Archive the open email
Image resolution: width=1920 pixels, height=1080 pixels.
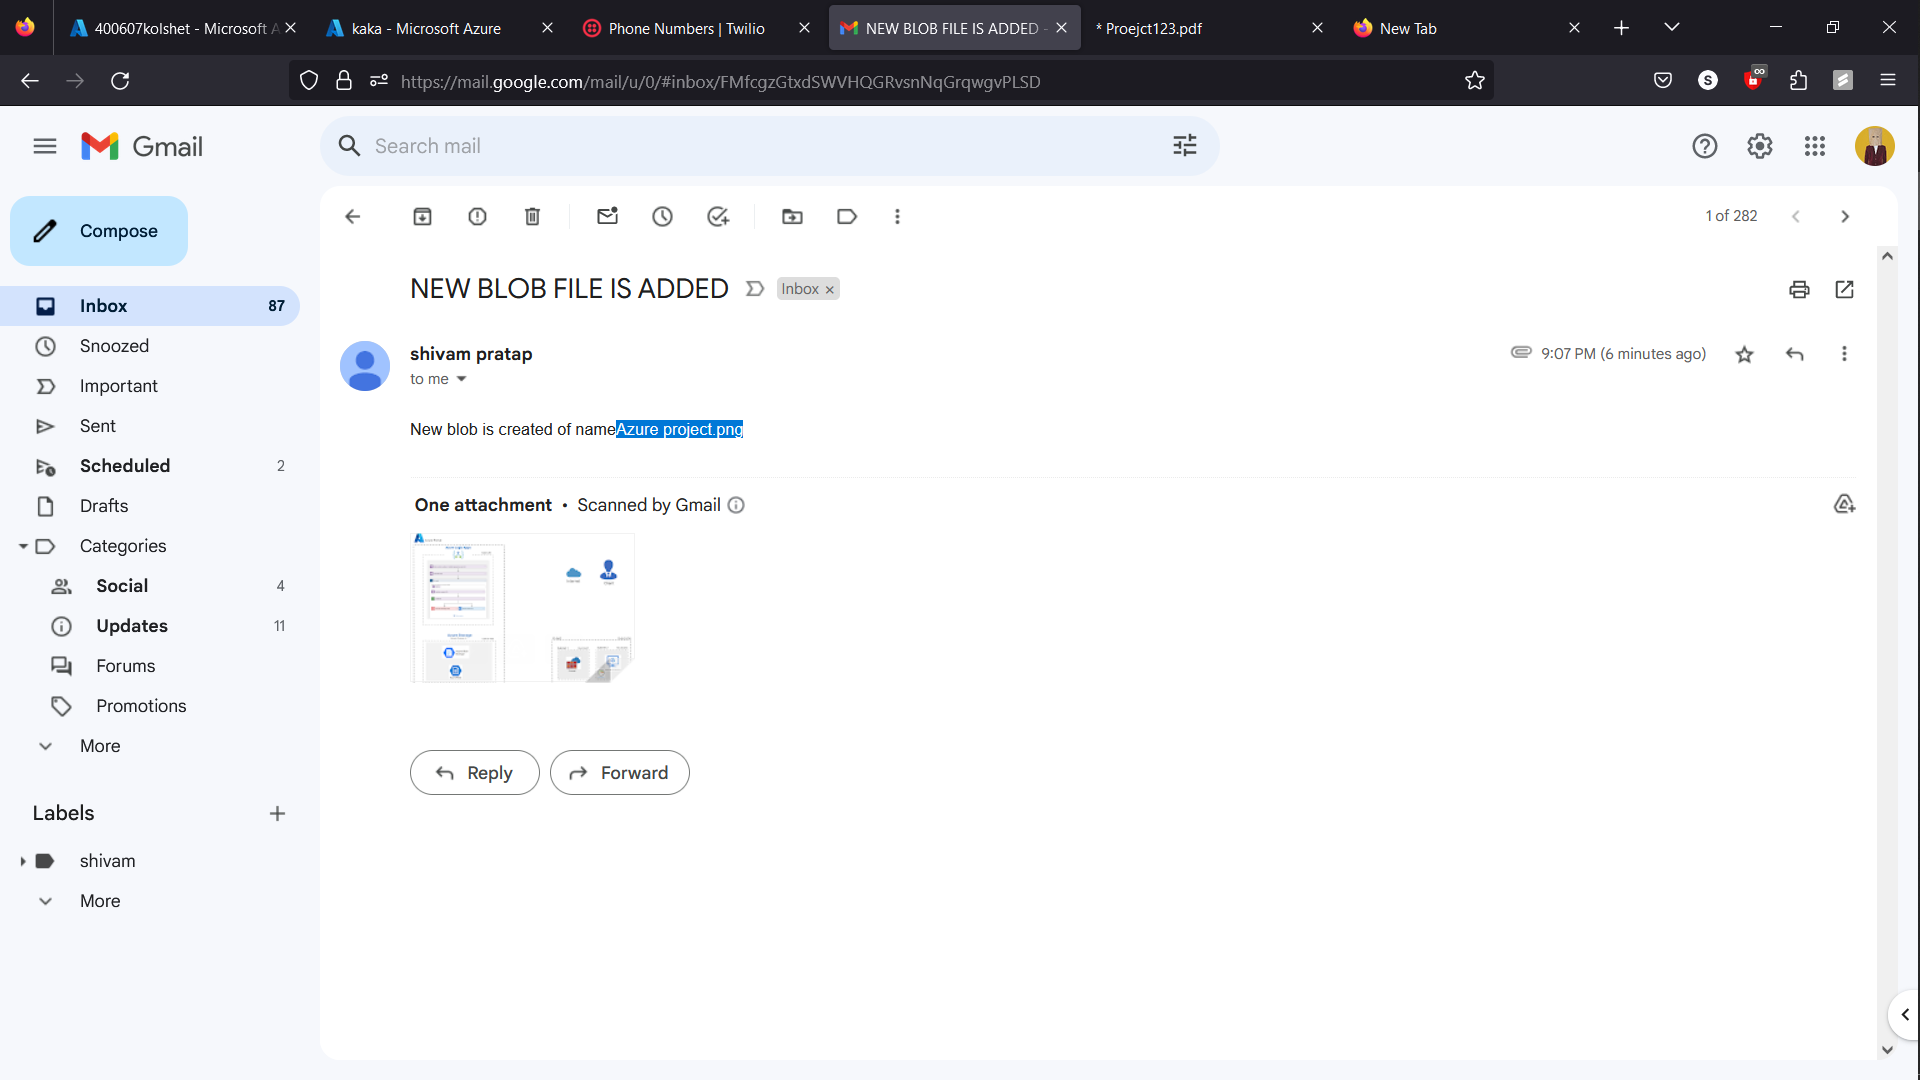422,216
